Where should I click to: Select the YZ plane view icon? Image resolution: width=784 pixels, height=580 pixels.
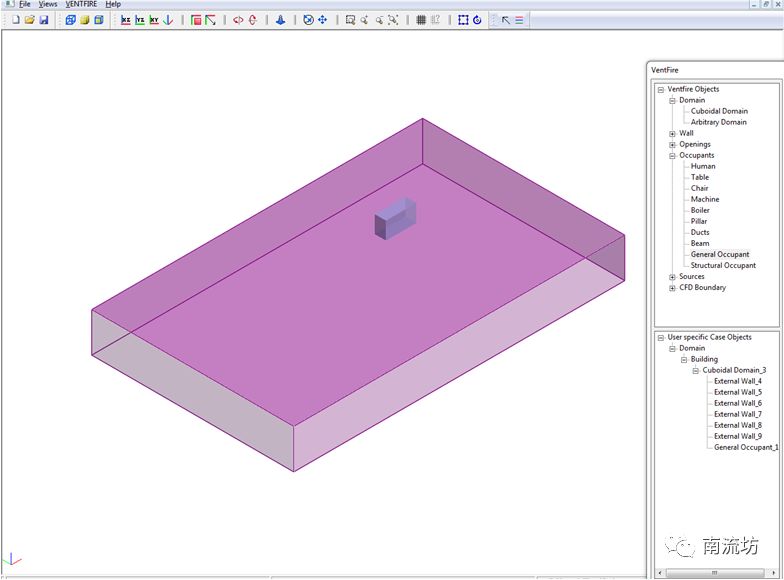pos(140,20)
